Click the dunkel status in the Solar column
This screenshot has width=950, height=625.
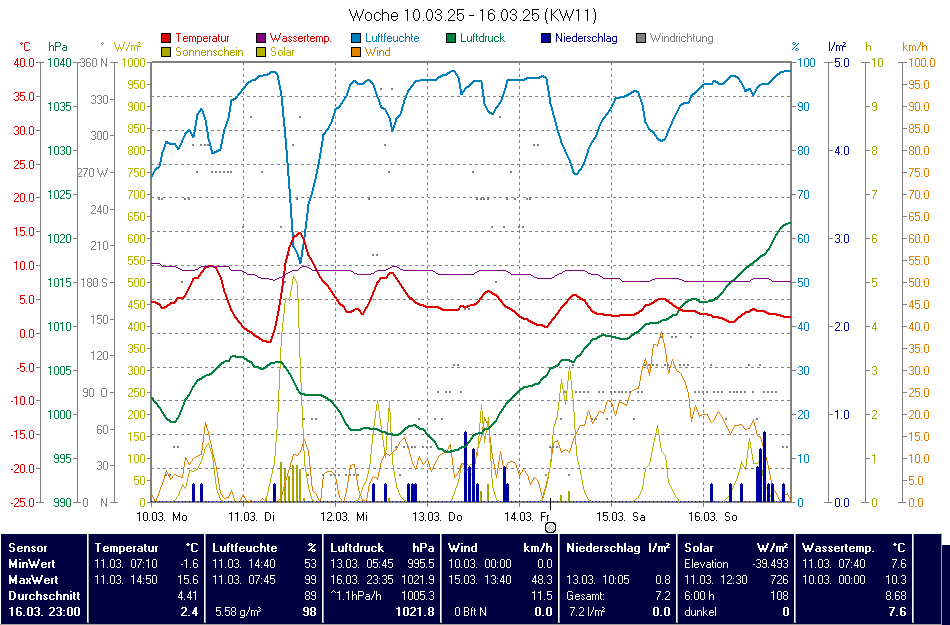pyautogui.click(x=700, y=612)
